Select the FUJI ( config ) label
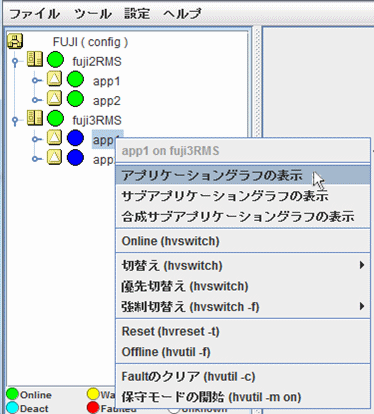This screenshot has width=374, height=414. tap(90, 42)
